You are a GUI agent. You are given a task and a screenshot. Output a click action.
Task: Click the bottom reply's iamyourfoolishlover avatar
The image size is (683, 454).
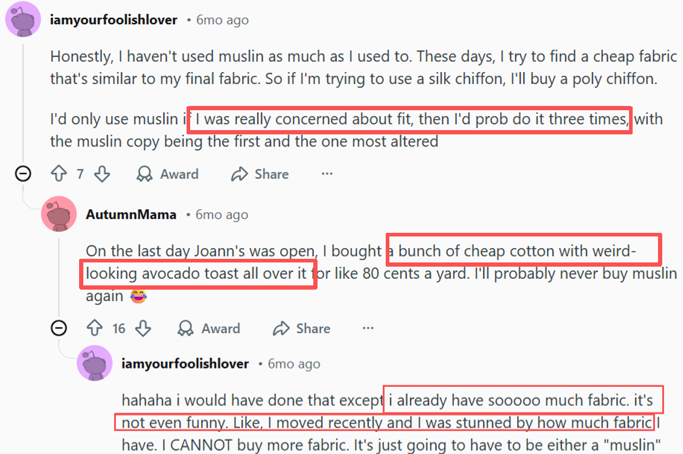point(95,364)
